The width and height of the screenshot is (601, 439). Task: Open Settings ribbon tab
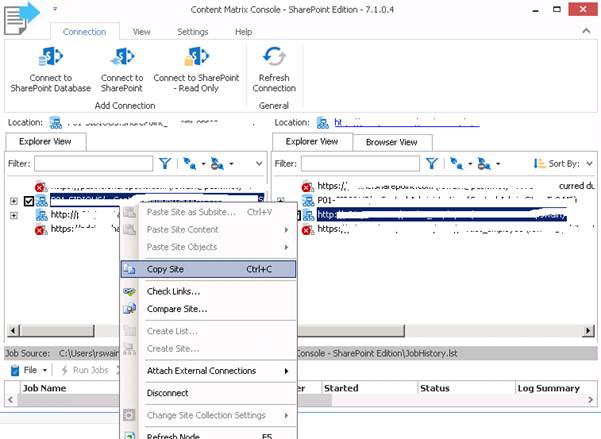click(x=193, y=32)
